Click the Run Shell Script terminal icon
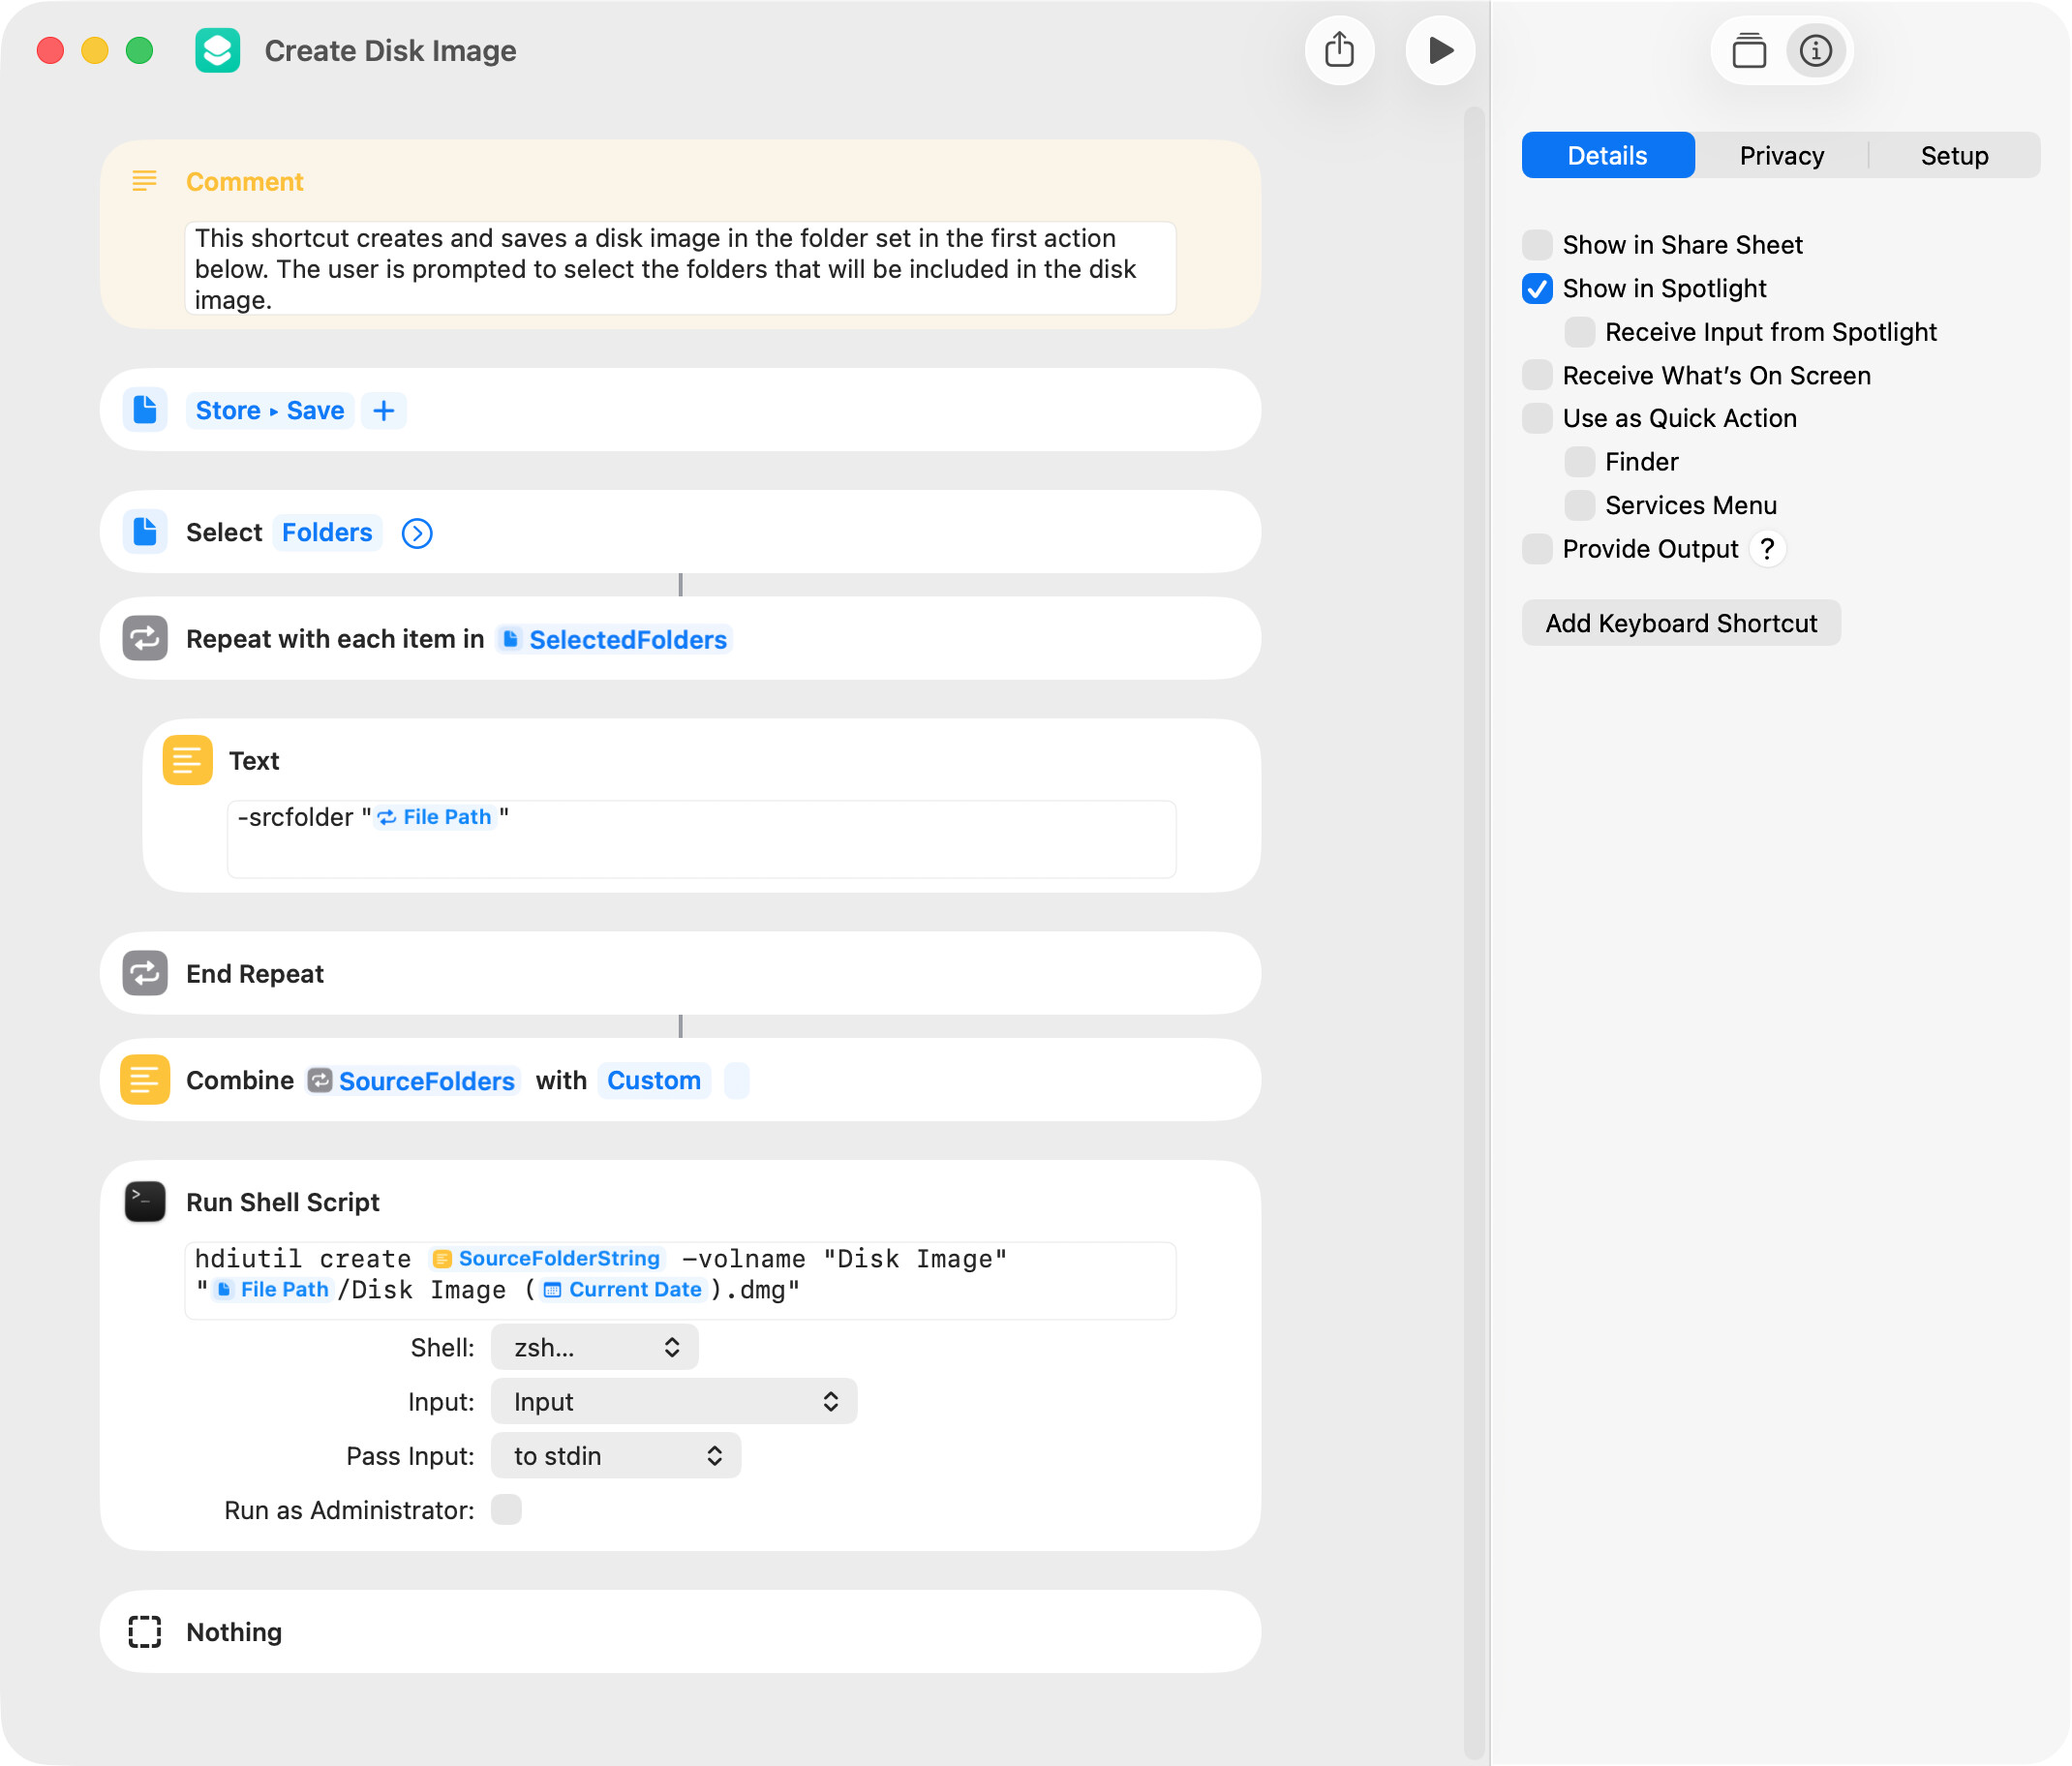The image size is (2072, 1766). (145, 1201)
